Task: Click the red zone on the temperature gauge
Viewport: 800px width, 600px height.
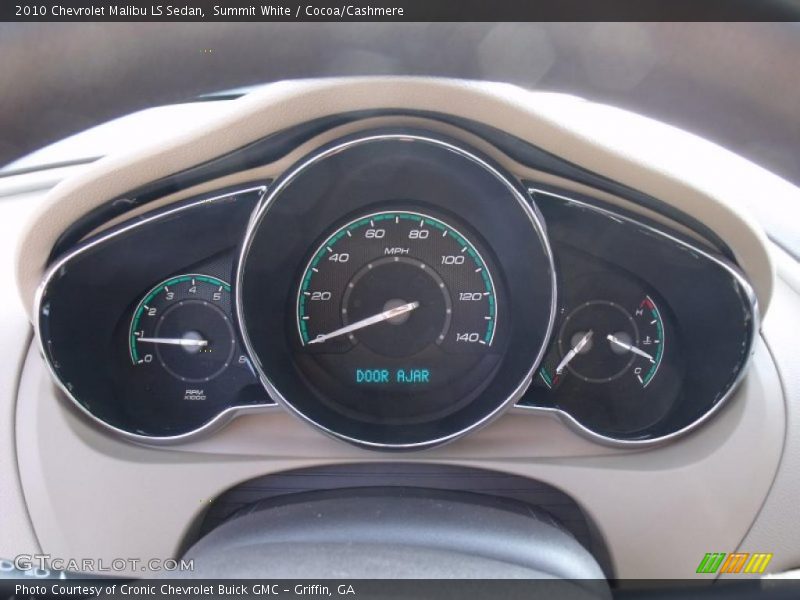Action: tap(644, 303)
